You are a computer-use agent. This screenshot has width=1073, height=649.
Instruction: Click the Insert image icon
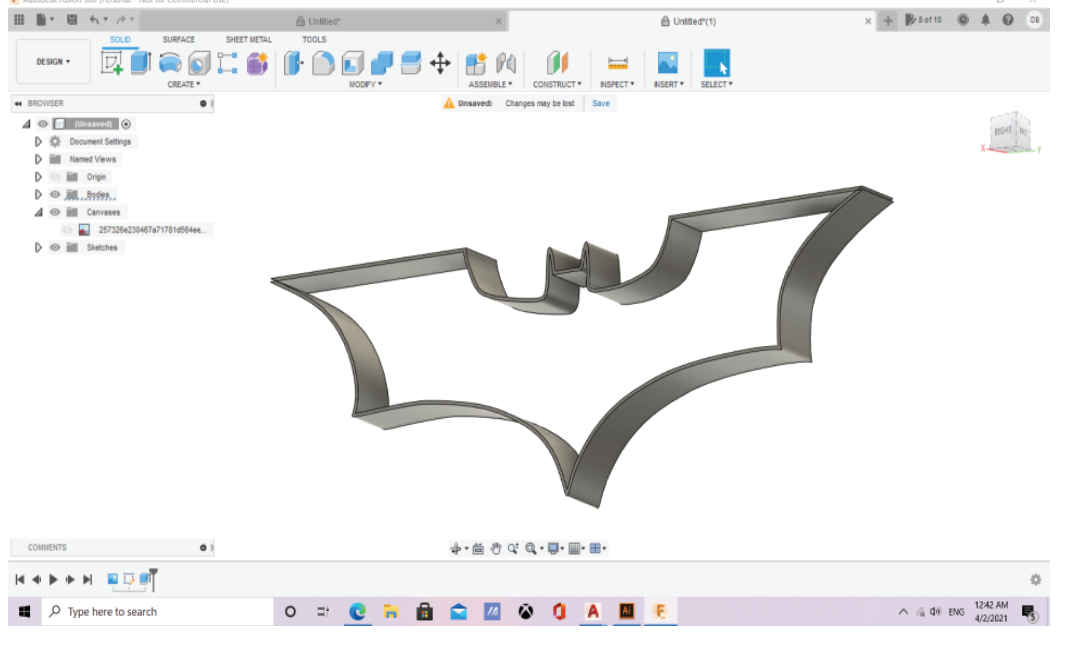(x=667, y=63)
